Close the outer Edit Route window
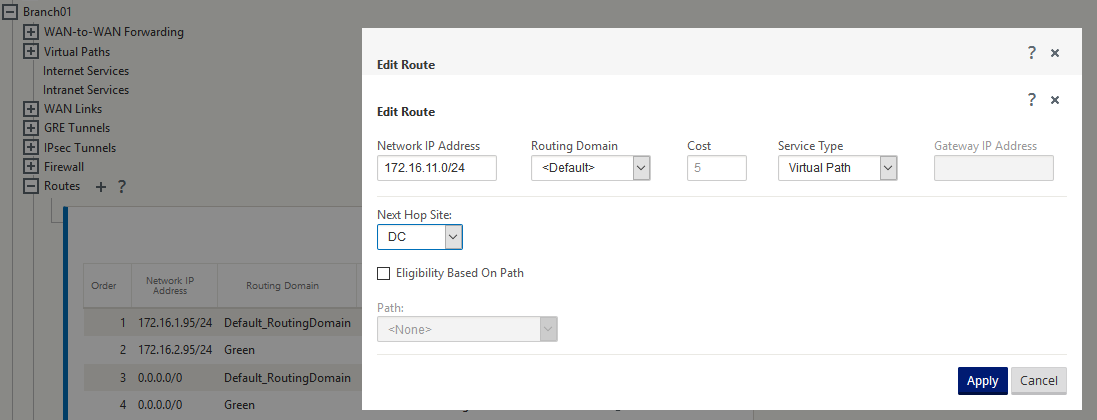 click(x=1055, y=52)
